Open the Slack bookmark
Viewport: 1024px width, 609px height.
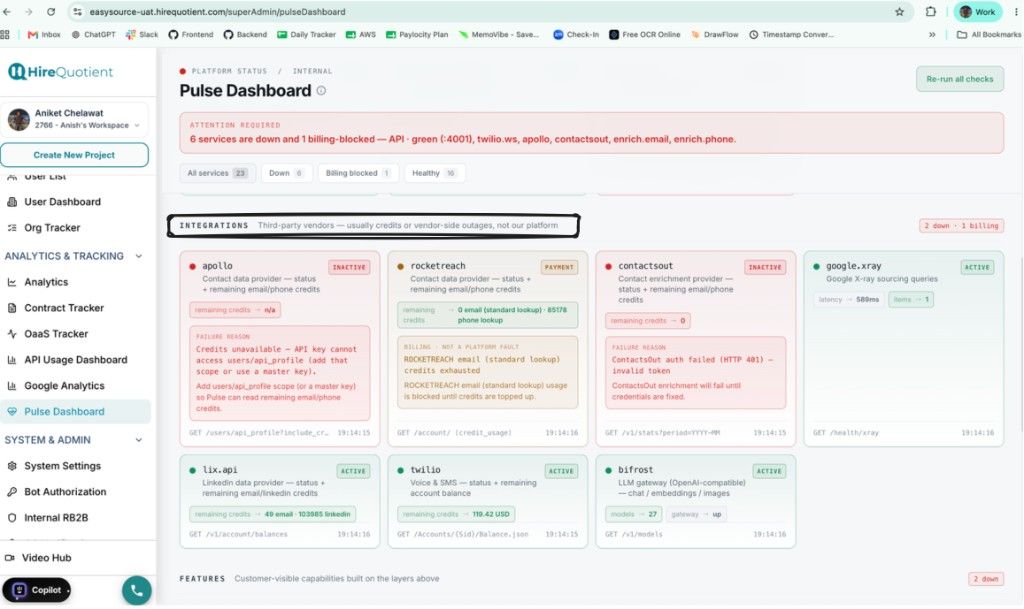[142, 35]
